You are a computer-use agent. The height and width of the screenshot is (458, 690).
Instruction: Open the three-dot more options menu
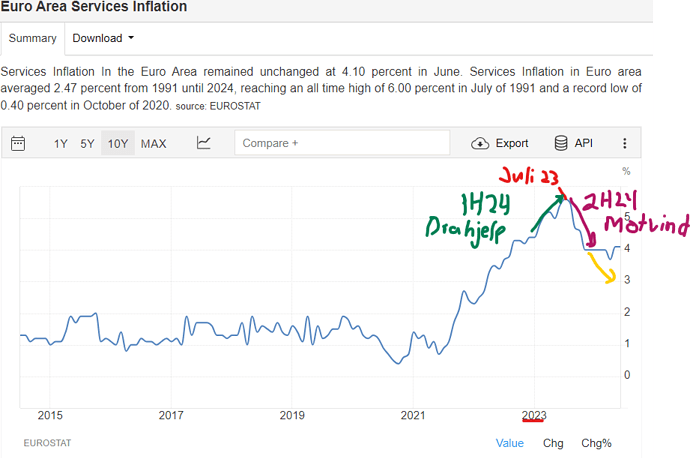click(625, 143)
